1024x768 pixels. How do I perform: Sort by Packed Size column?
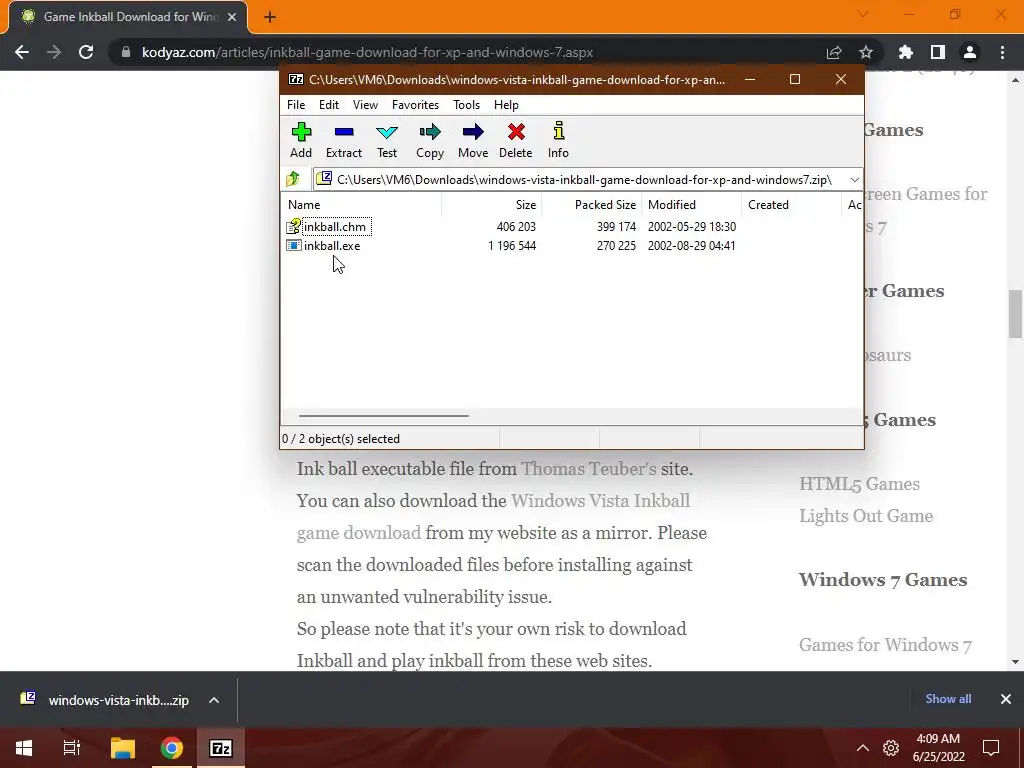tap(592, 204)
